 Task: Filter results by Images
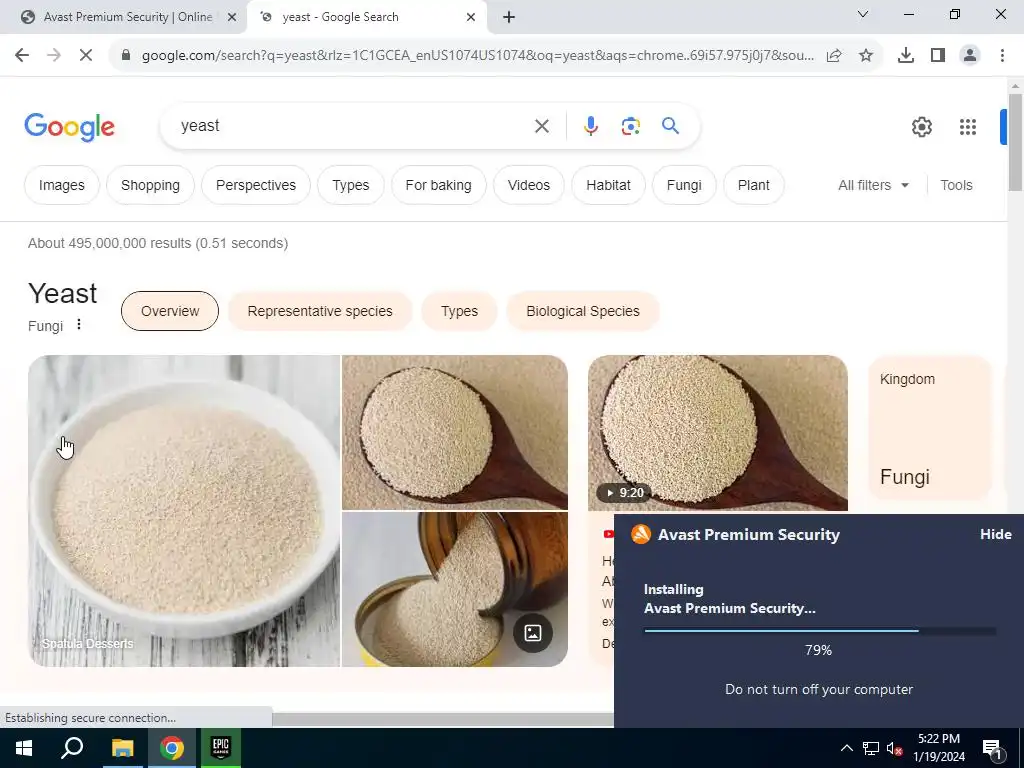click(61, 185)
